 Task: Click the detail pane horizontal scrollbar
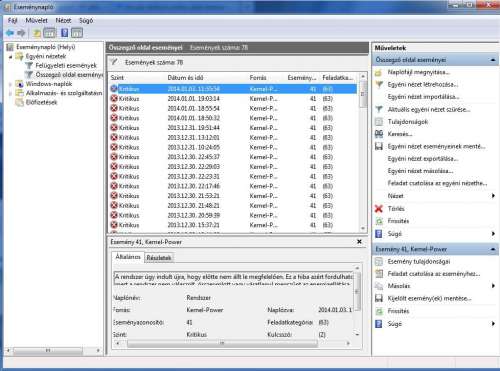222,343
